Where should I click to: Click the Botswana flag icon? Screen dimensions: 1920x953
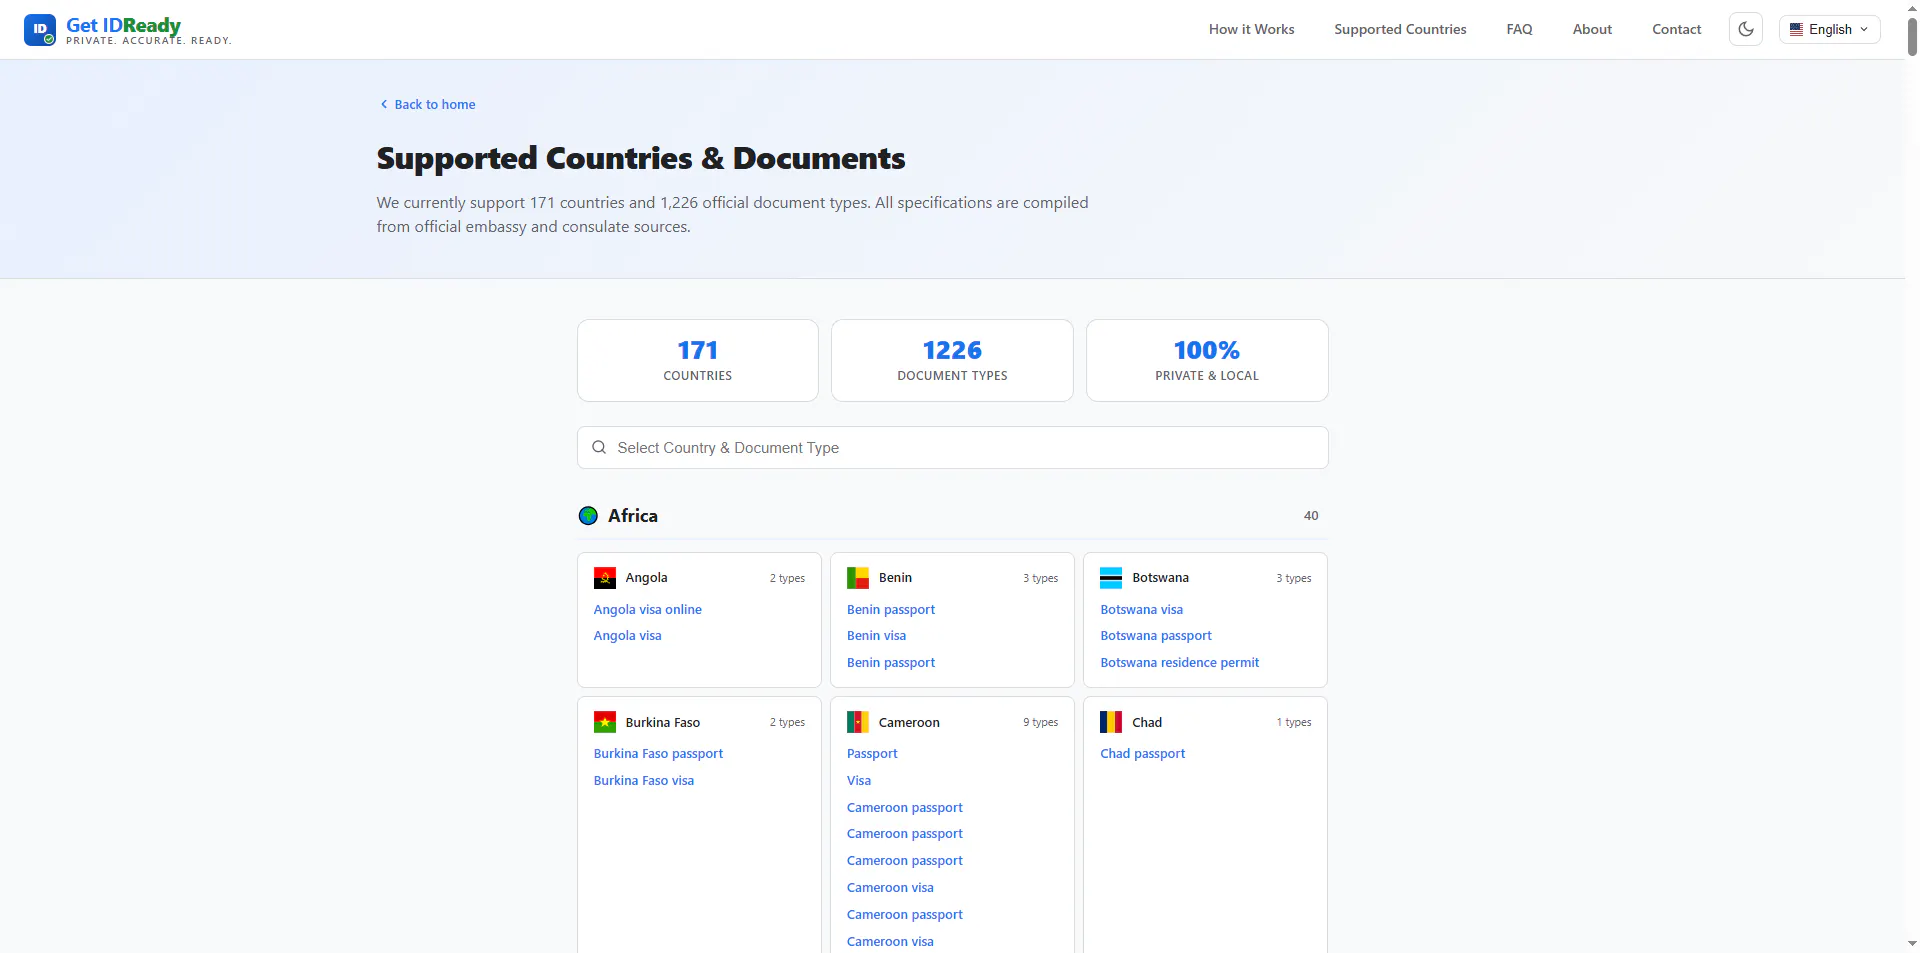(1111, 578)
